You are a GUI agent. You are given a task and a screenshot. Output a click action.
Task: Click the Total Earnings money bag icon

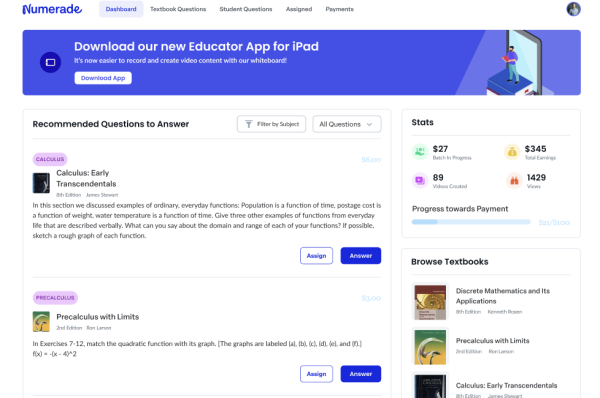click(x=512, y=152)
